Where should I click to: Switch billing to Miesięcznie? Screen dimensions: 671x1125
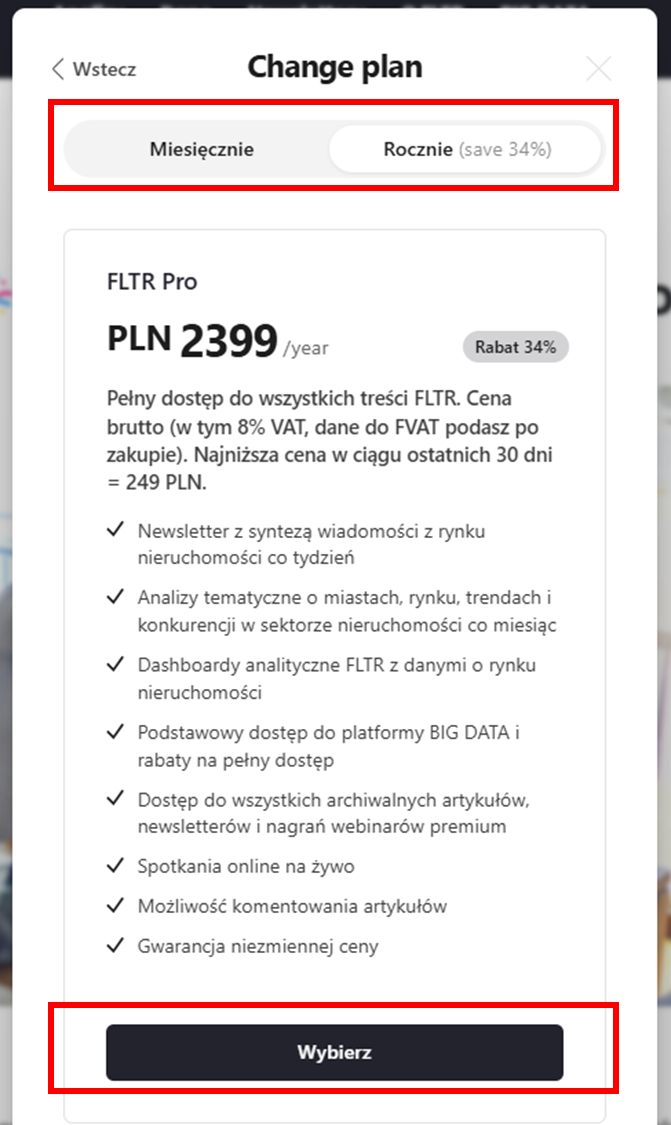tap(201, 150)
